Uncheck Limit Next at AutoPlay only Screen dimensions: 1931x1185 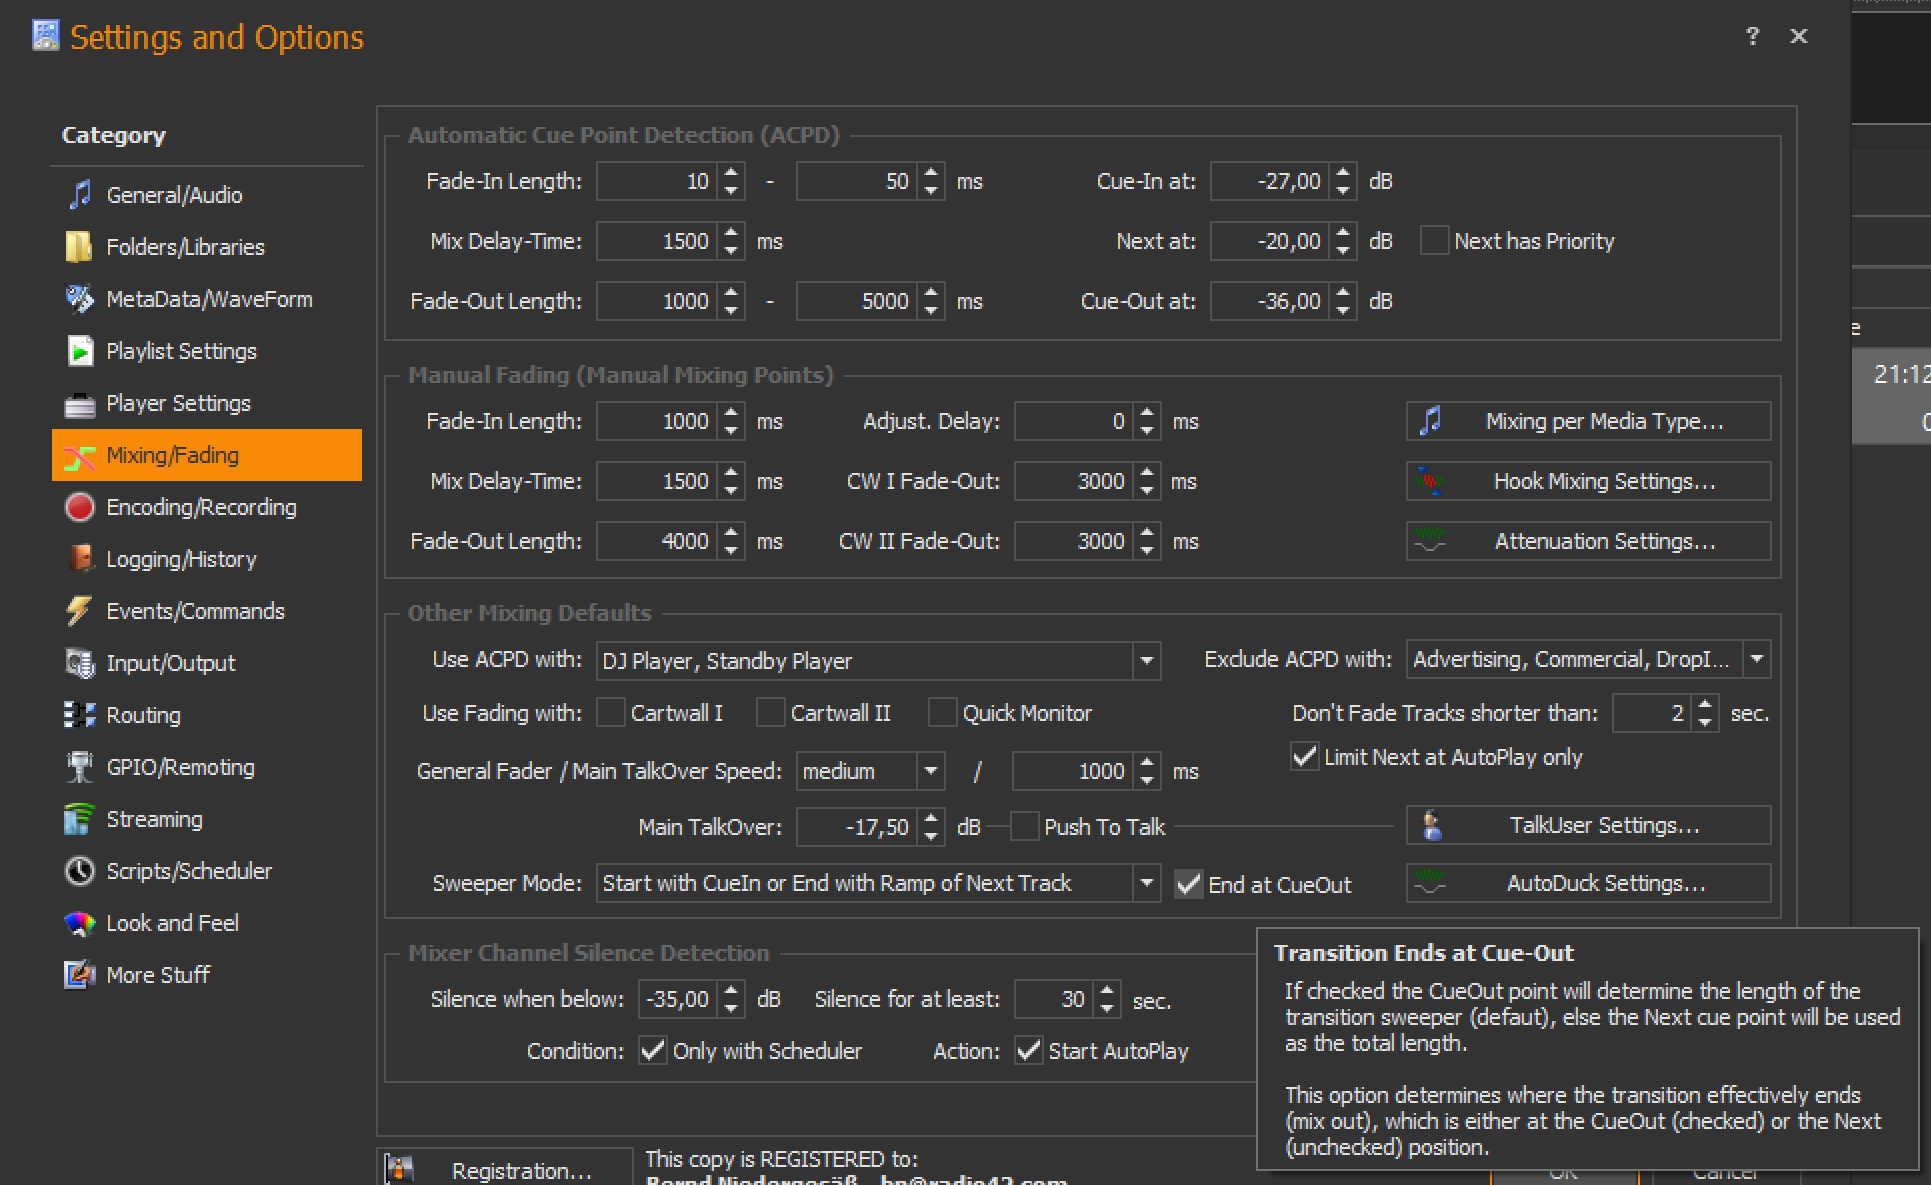pos(1304,757)
